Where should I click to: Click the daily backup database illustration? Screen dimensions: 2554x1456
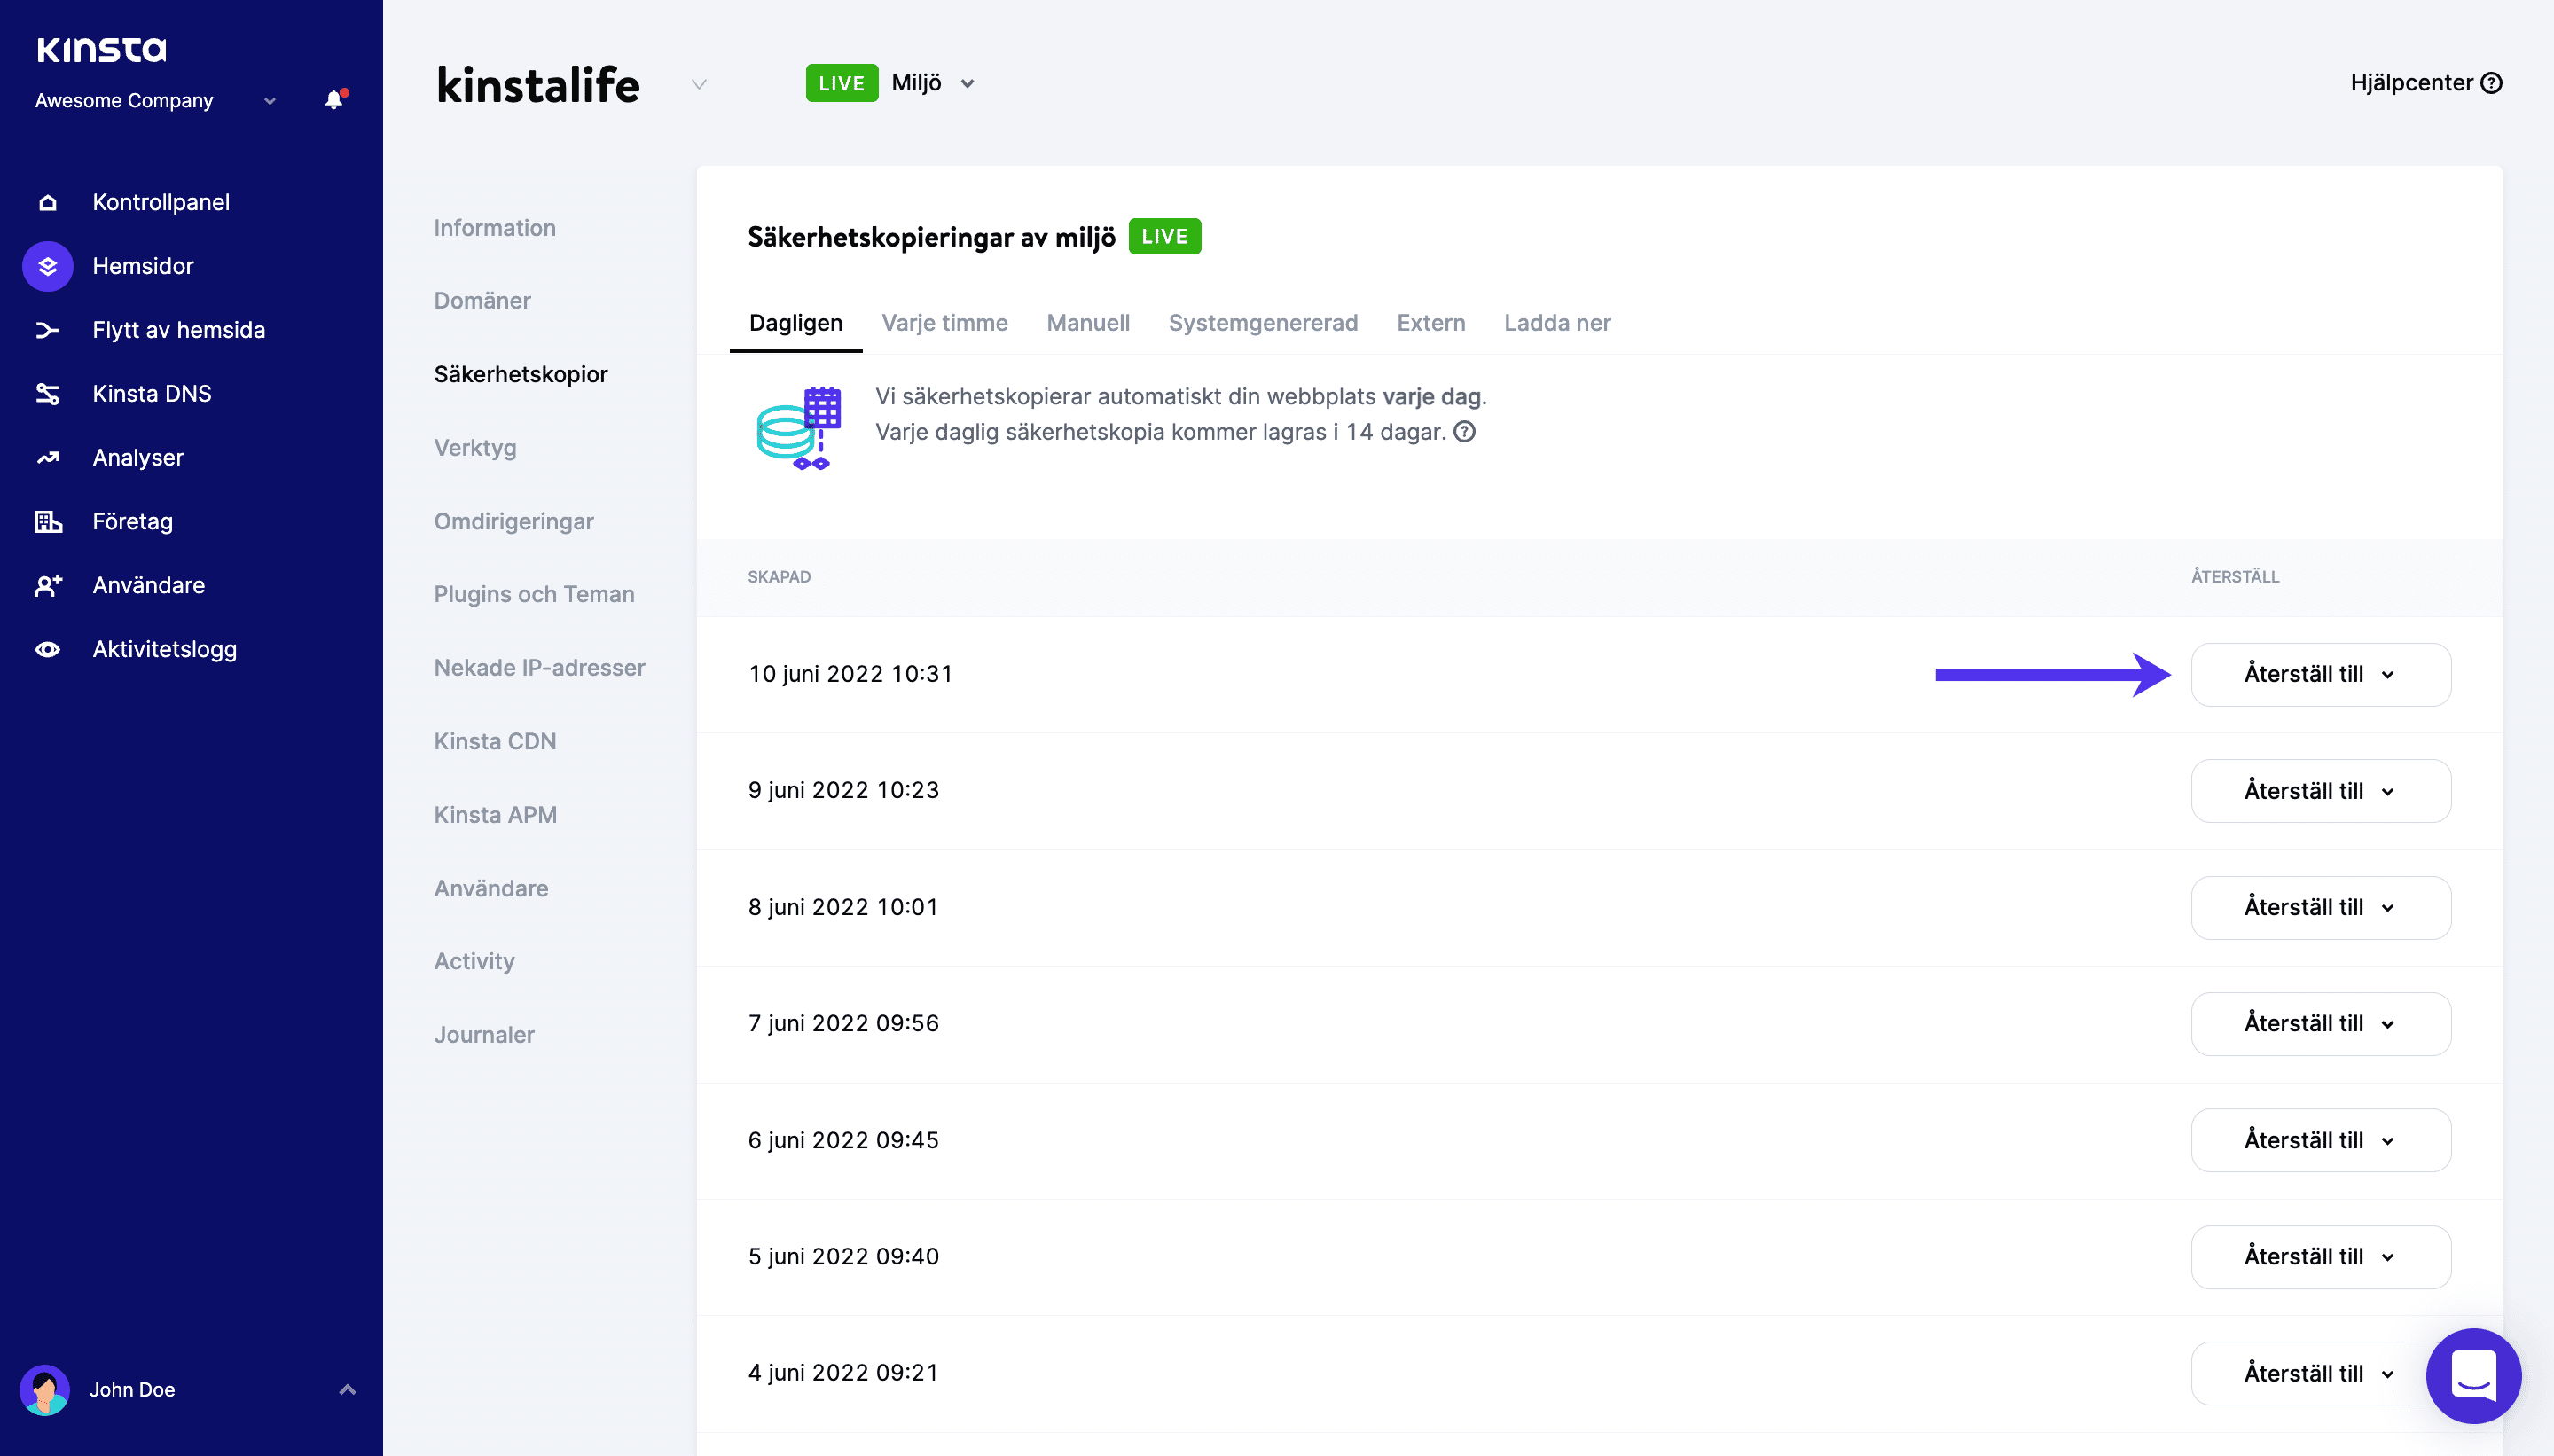(799, 428)
